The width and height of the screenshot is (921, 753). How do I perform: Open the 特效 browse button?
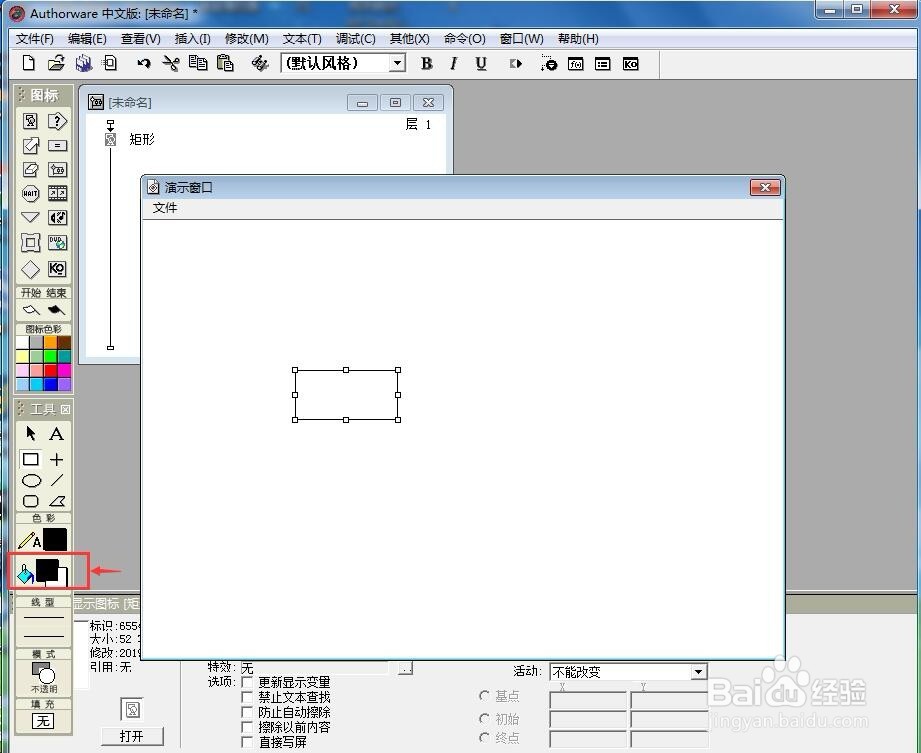point(406,668)
